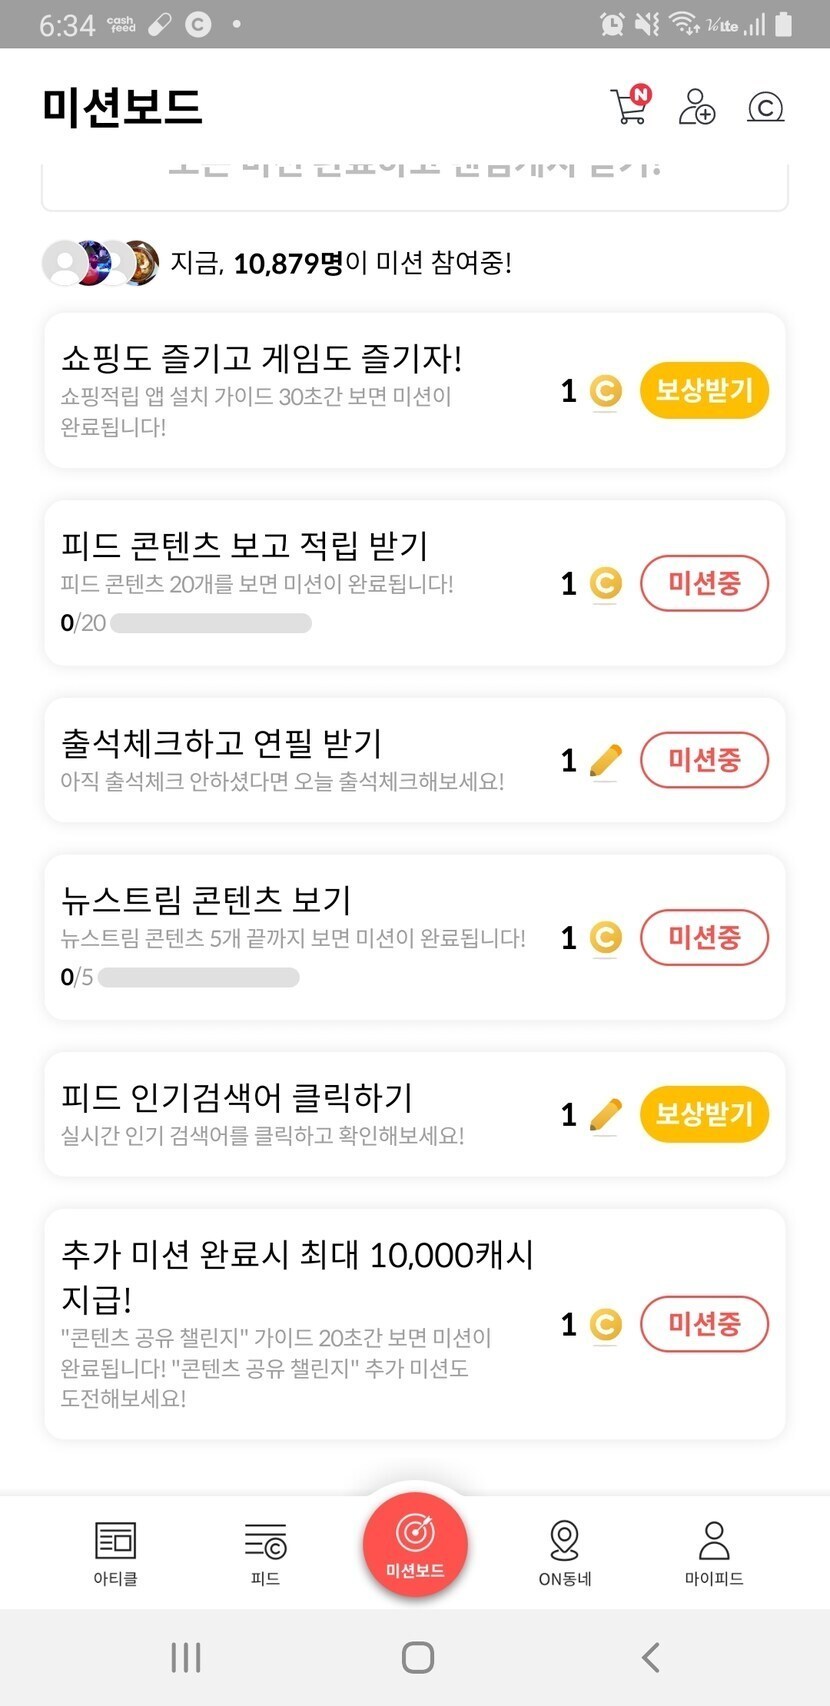Tap 미션중 for feed content mission
This screenshot has width=830, height=1706.
tap(704, 583)
